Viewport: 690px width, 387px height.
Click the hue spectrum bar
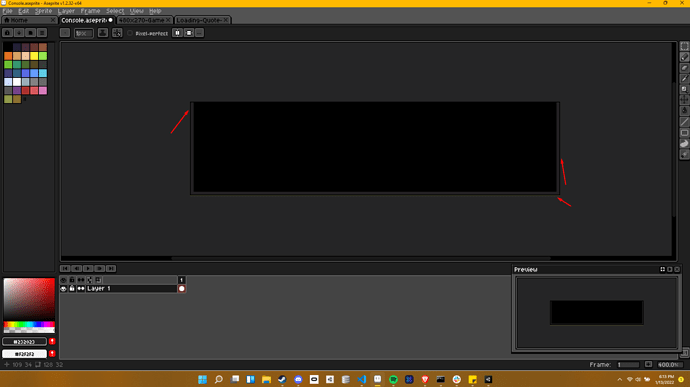pos(29,324)
